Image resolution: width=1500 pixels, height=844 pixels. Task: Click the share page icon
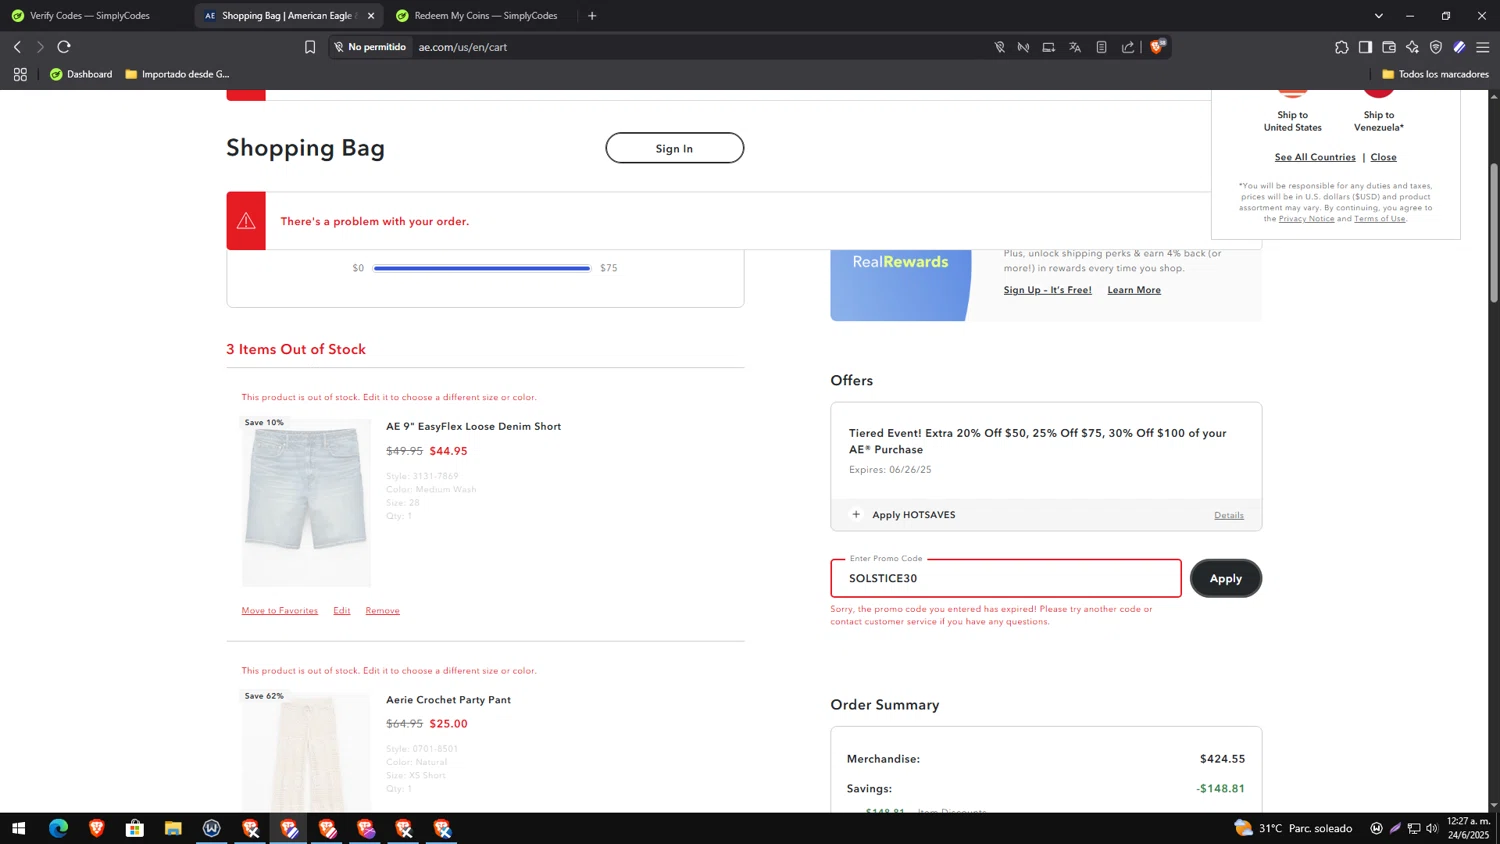(1128, 47)
